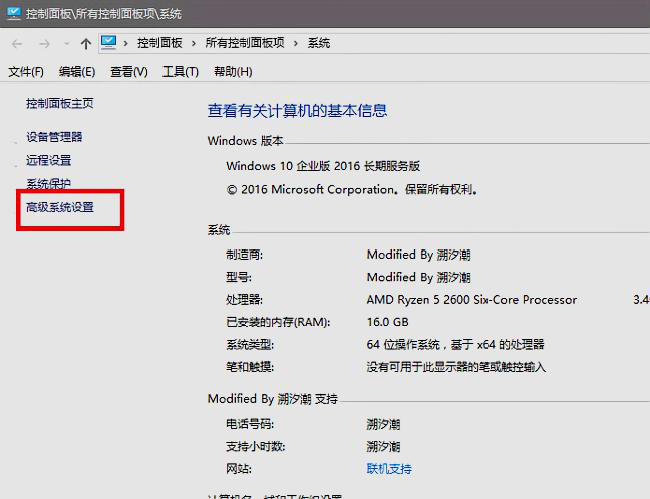Click the 网站 label

(x=239, y=469)
